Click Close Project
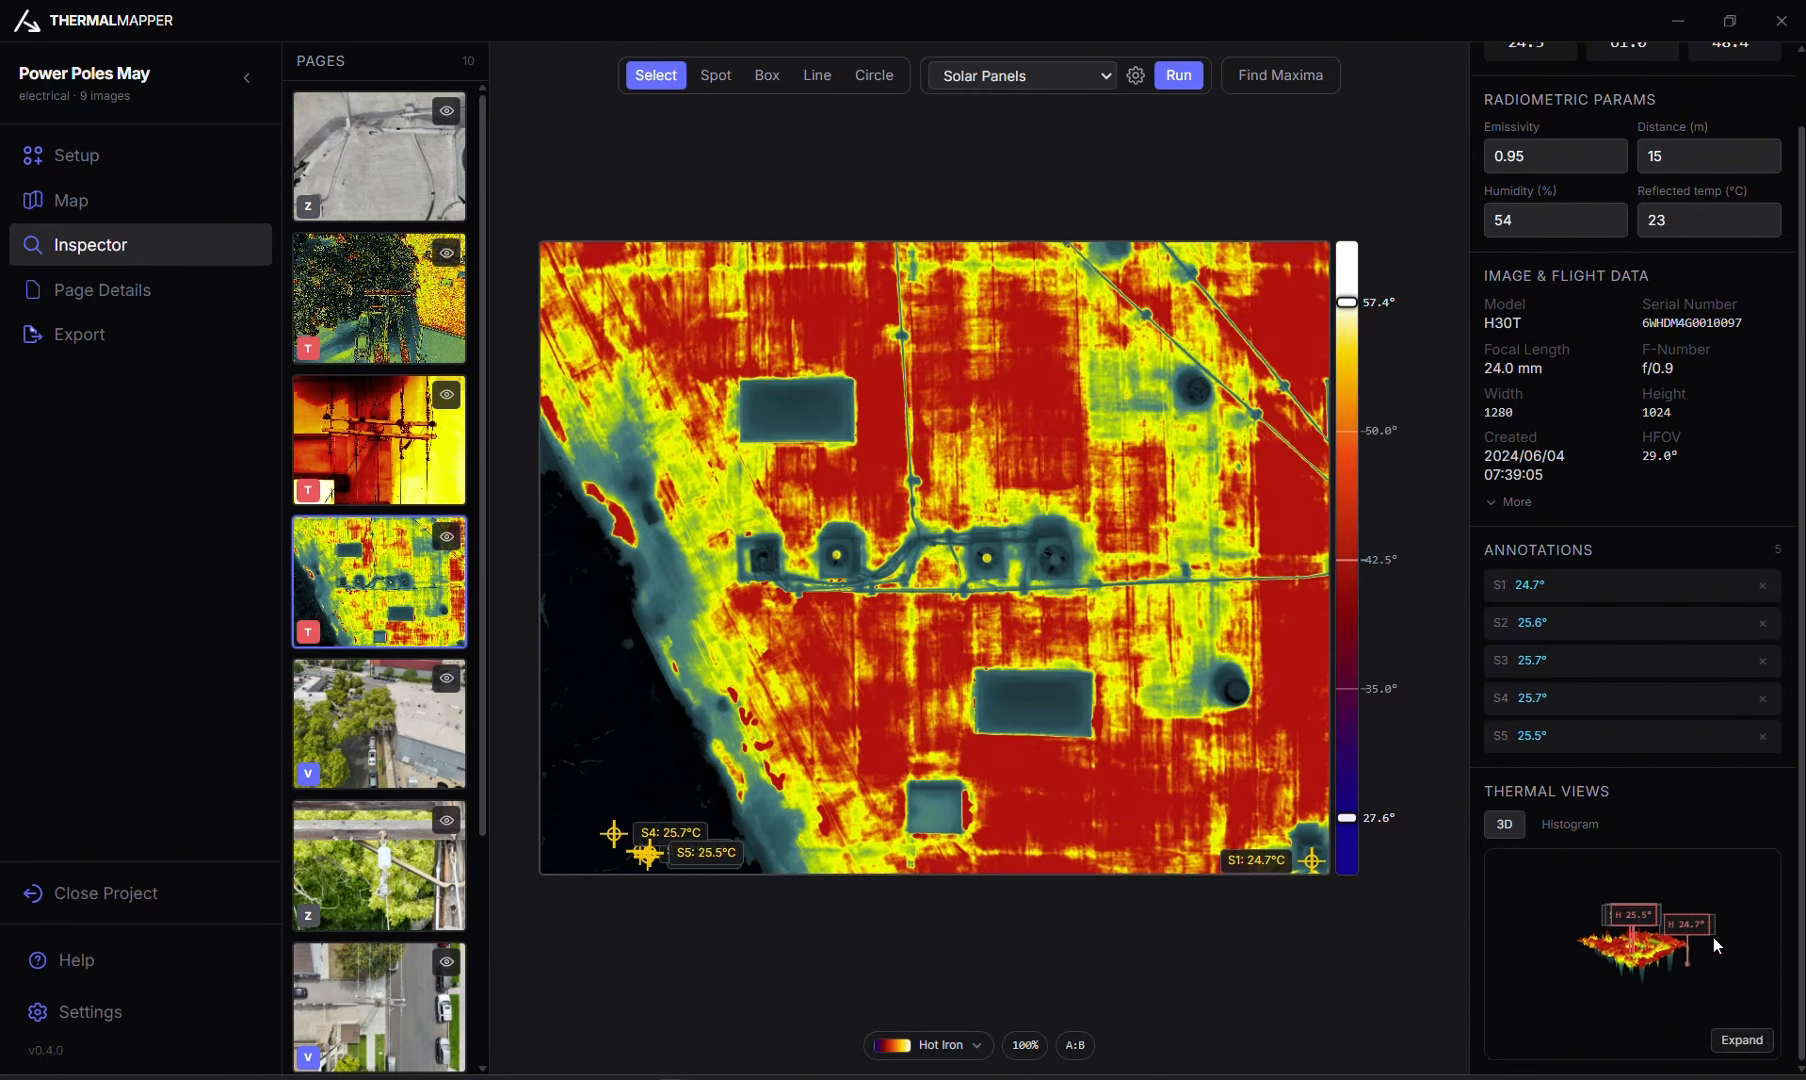This screenshot has height=1080, width=1806. 140,893
